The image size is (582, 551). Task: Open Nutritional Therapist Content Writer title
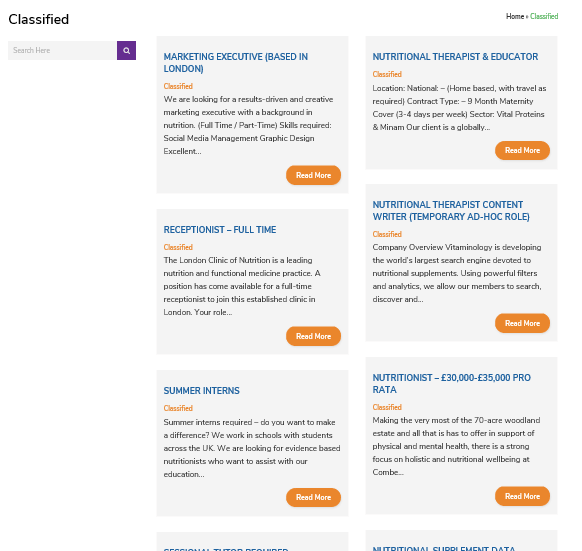[x=451, y=211]
